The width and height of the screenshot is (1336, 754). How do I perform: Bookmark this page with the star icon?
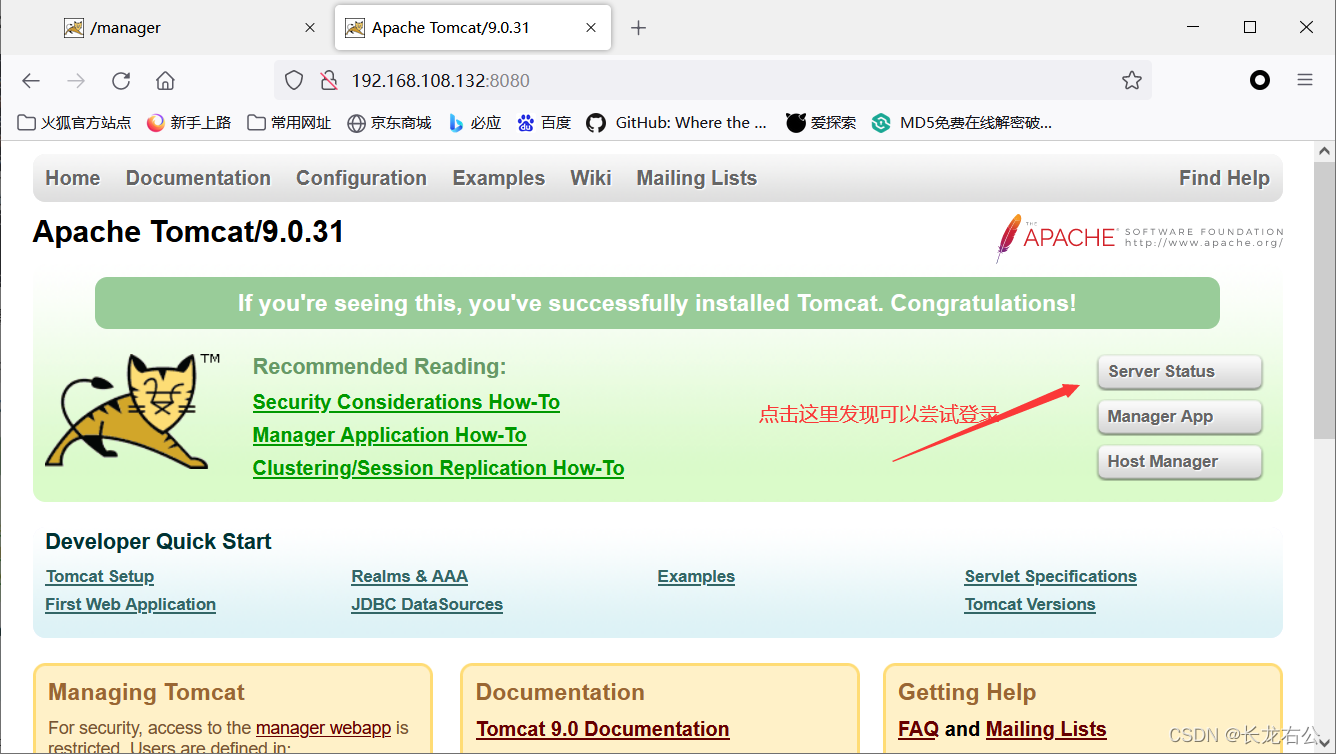(x=1131, y=80)
